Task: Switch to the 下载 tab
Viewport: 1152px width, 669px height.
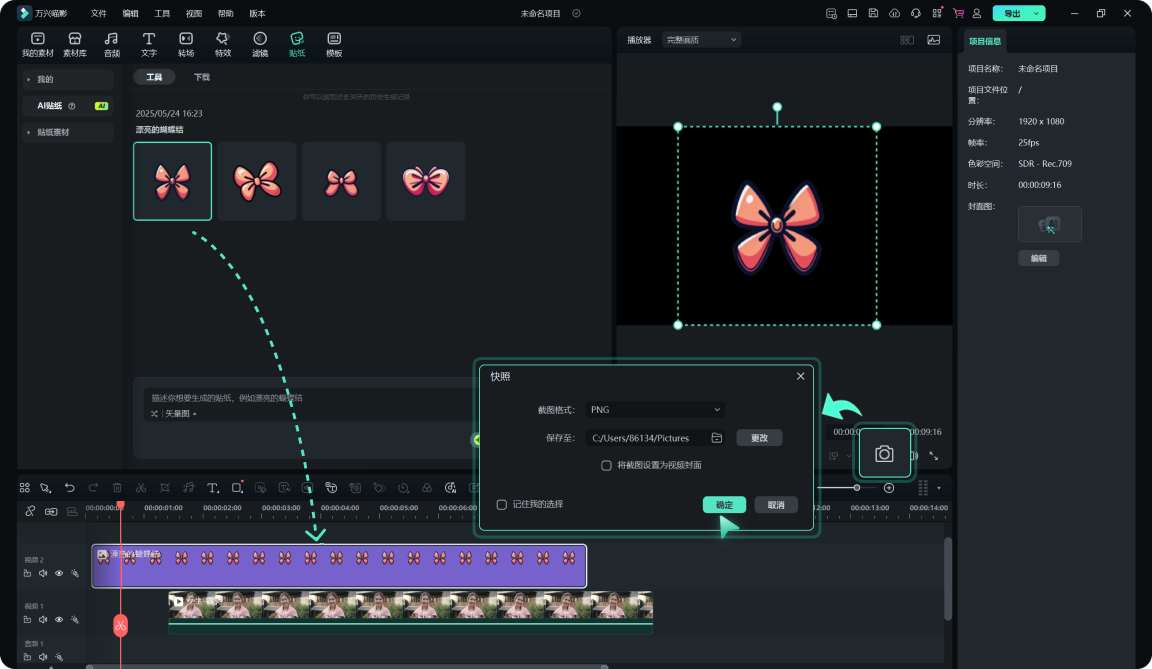Action: (202, 77)
